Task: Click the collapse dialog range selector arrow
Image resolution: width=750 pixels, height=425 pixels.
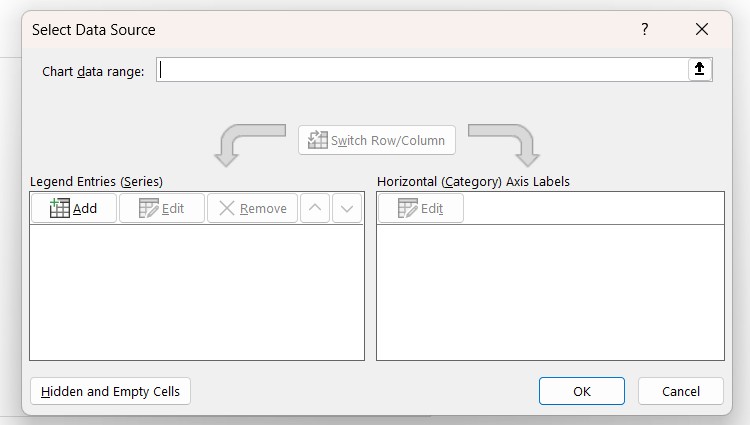Action: click(699, 69)
